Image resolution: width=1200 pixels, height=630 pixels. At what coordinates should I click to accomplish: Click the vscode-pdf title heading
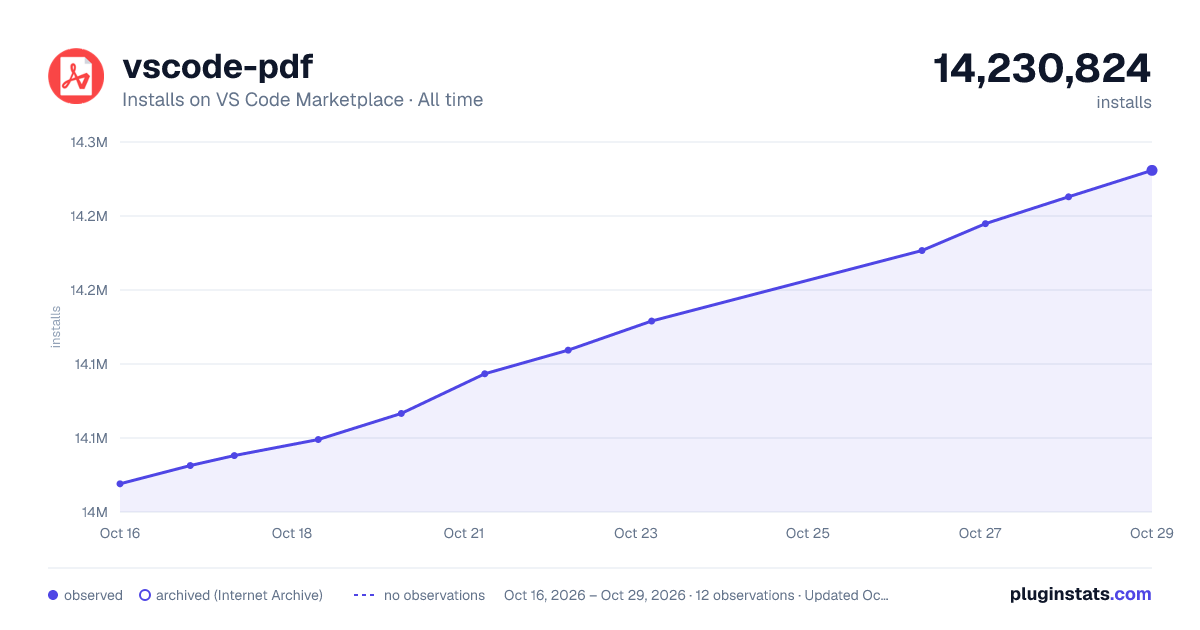pyautogui.click(x=217, y=68)
